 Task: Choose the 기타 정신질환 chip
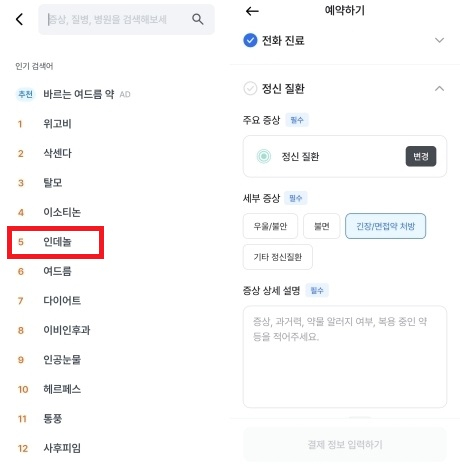pyautogui.click(x=278, y=257)
